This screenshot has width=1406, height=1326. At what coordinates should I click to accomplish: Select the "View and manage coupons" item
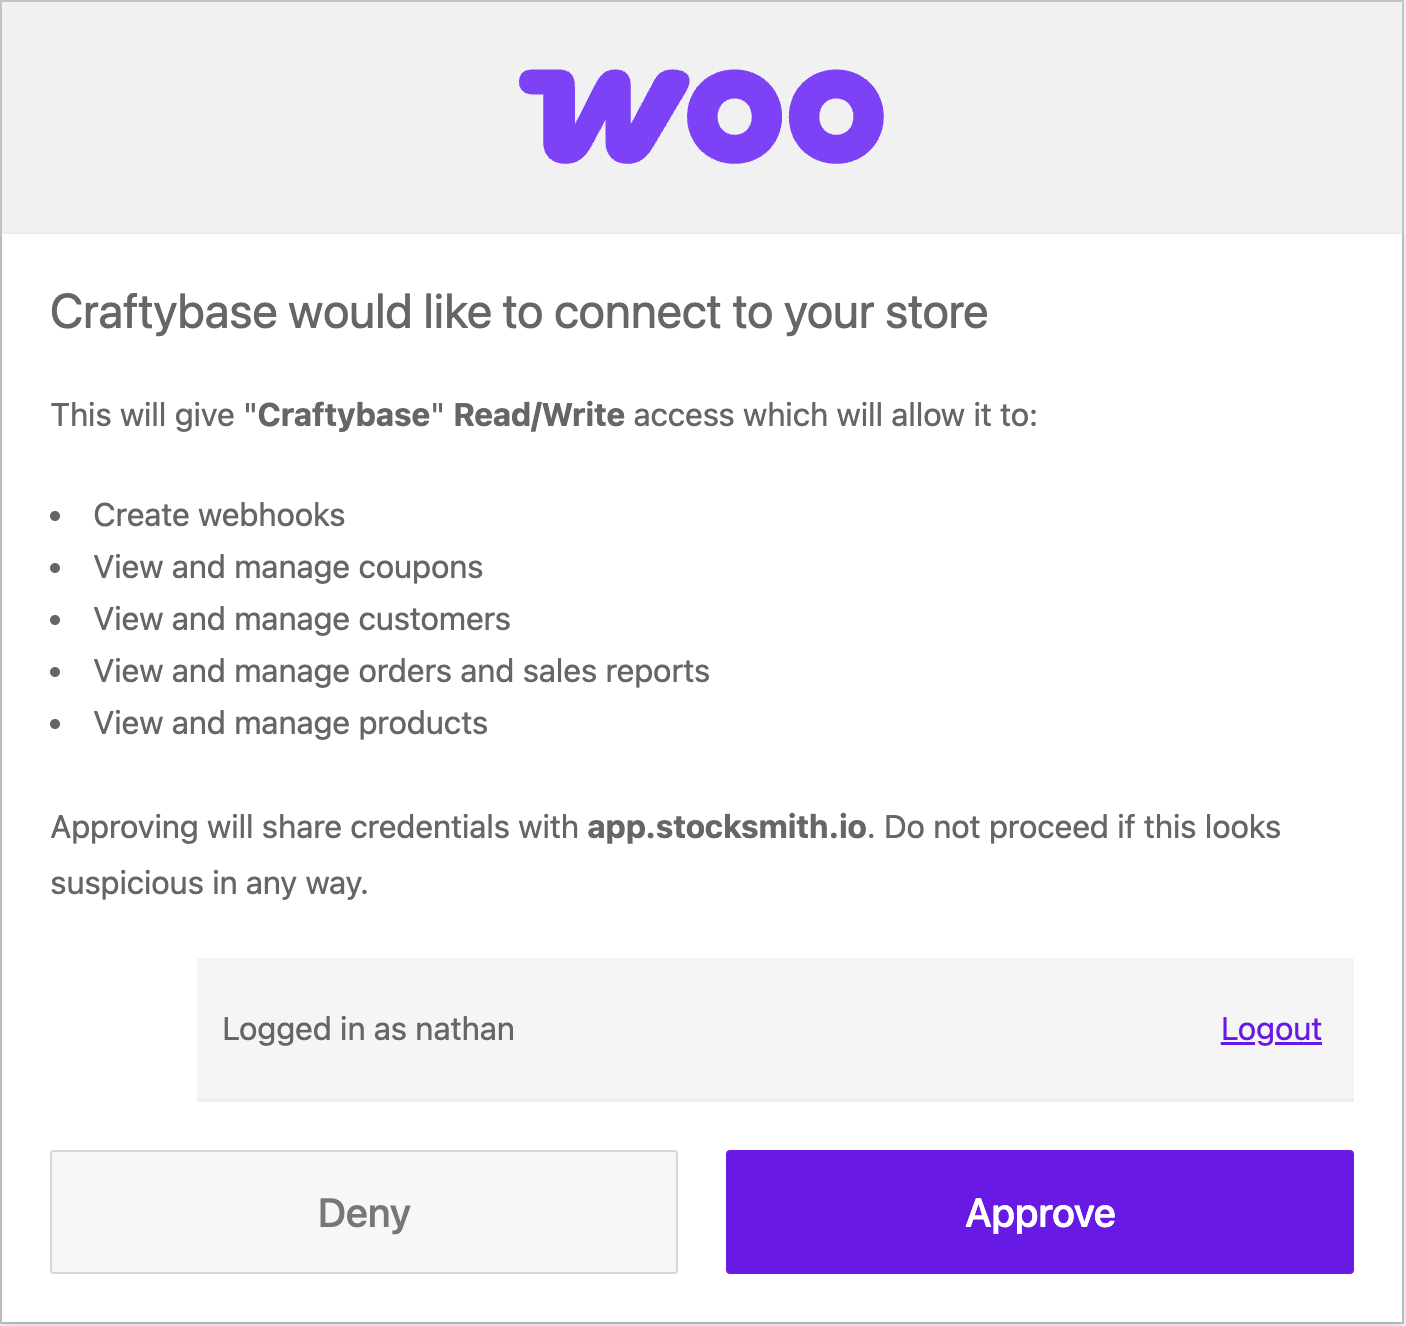coord(288,567)
